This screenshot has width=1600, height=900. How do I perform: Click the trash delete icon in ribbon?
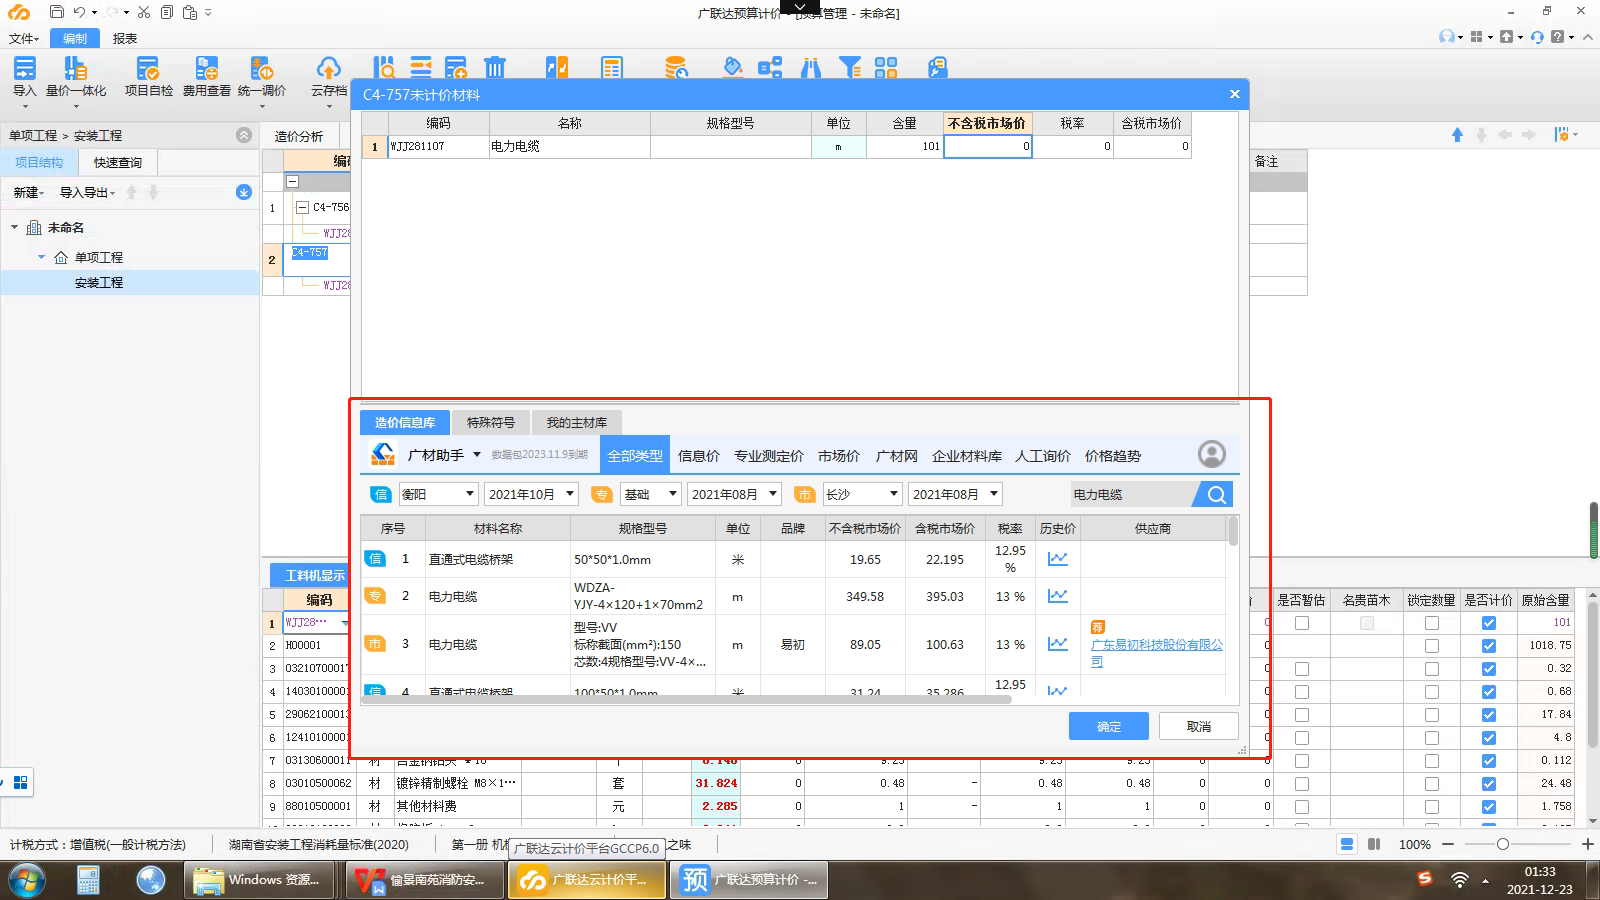495,67
